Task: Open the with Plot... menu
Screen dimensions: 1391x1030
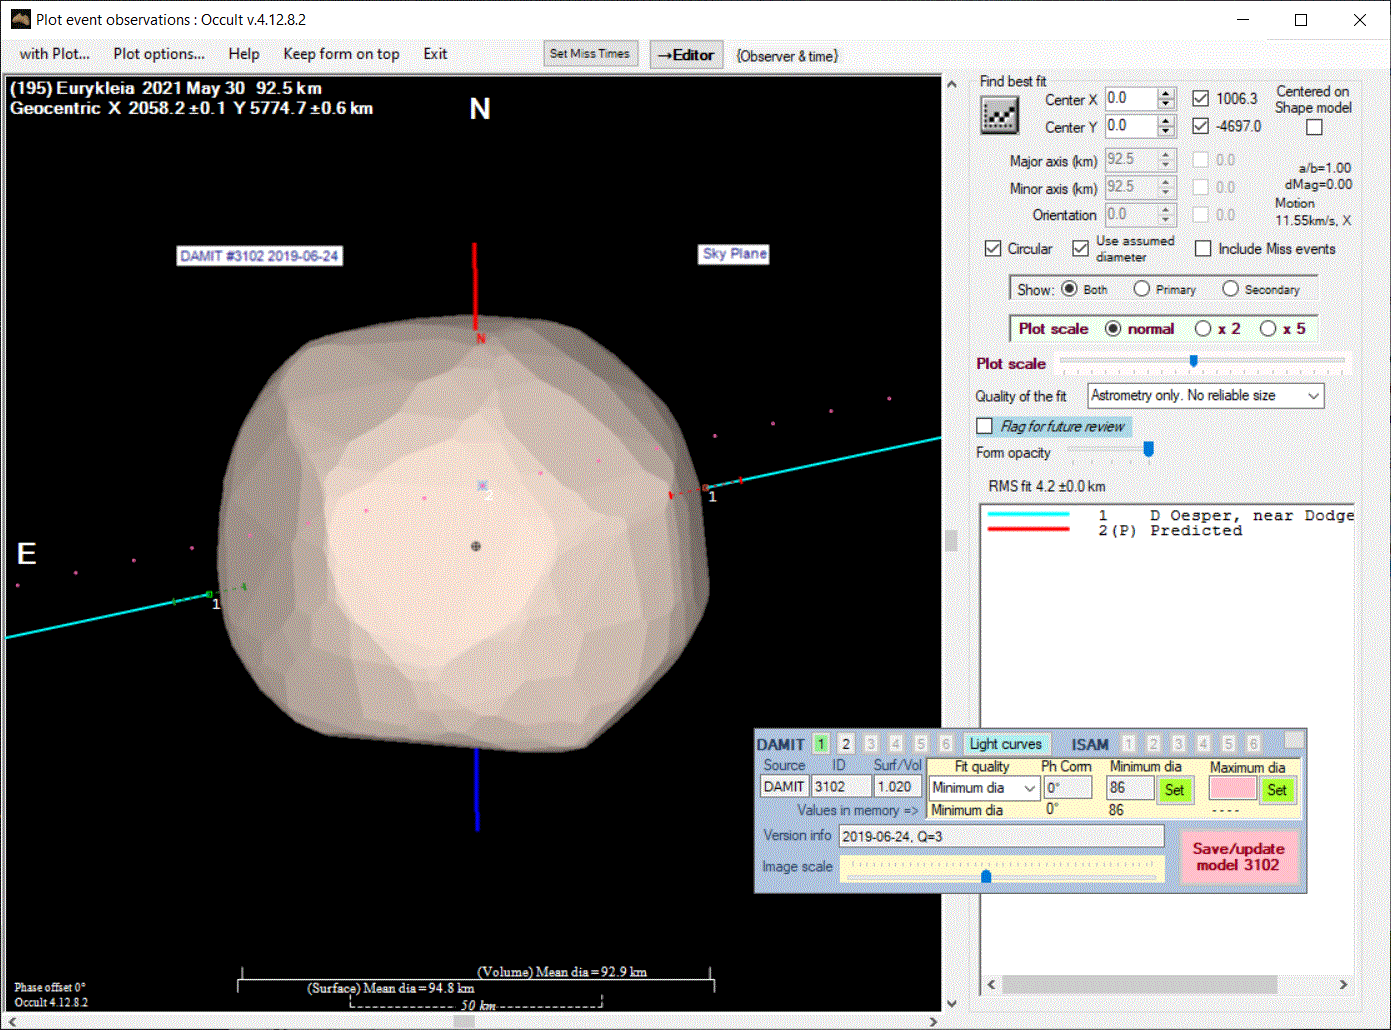Action: 54,54
